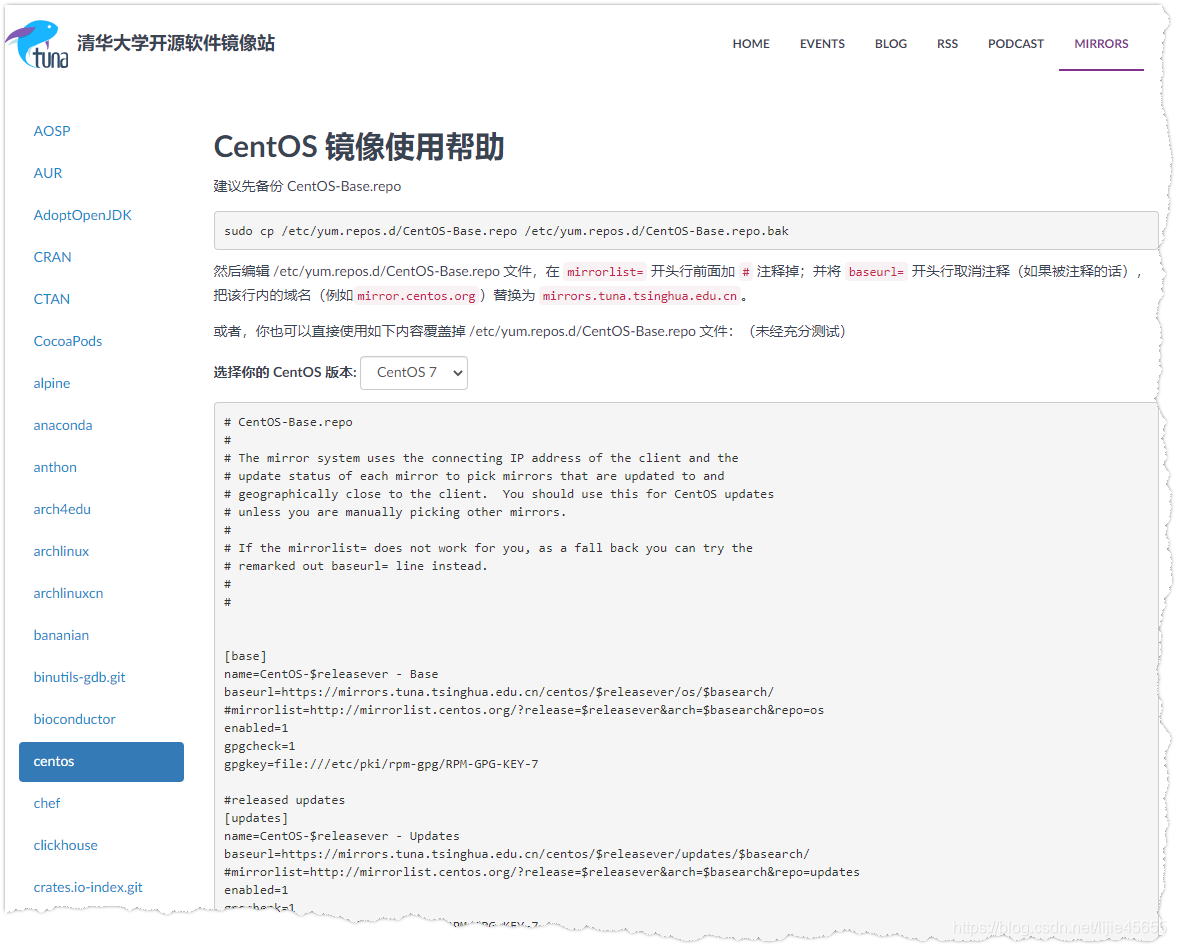
Task: Click the [base] section line
Action: coord(245,656)
